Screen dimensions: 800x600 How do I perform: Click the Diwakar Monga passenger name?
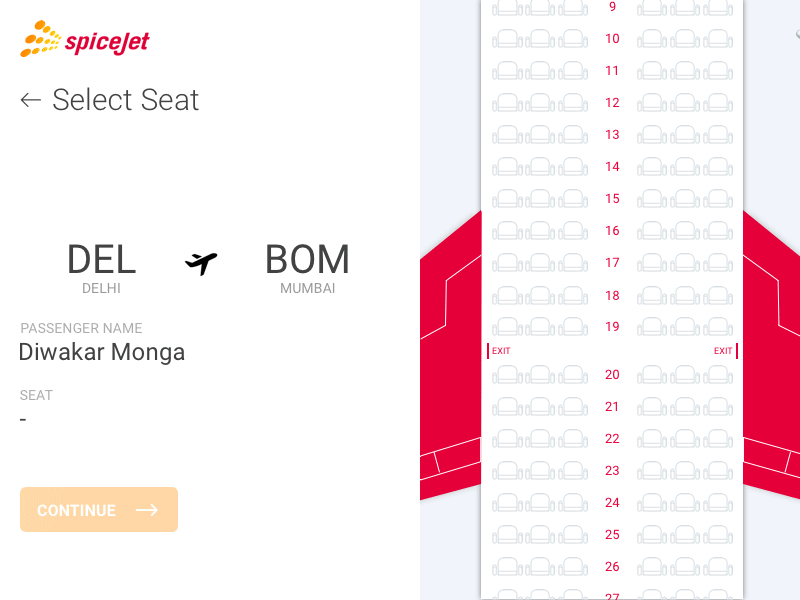(x=102, y=352)
